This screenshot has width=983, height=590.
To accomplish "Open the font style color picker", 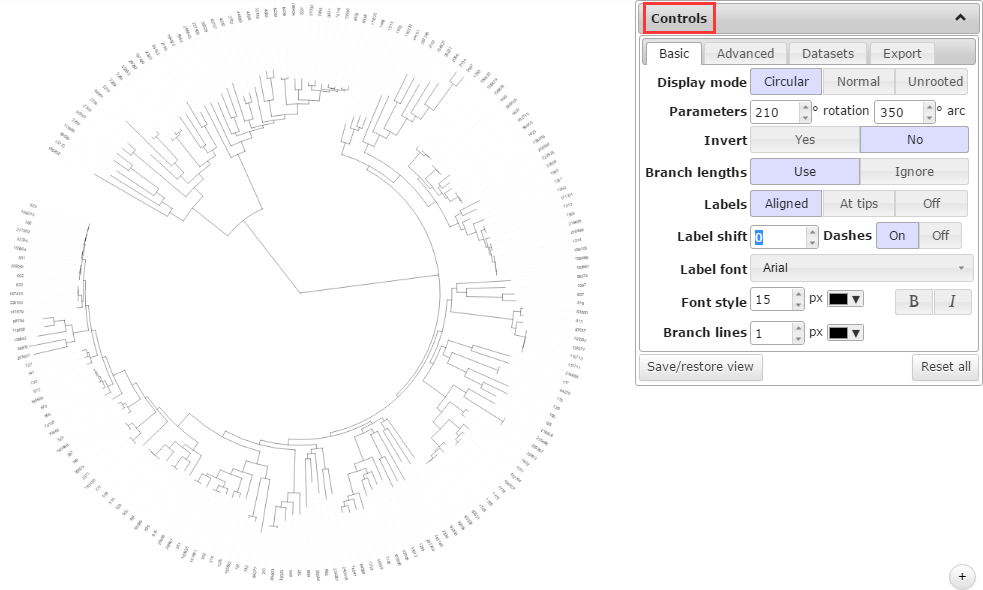I will [x=845, y=300].
